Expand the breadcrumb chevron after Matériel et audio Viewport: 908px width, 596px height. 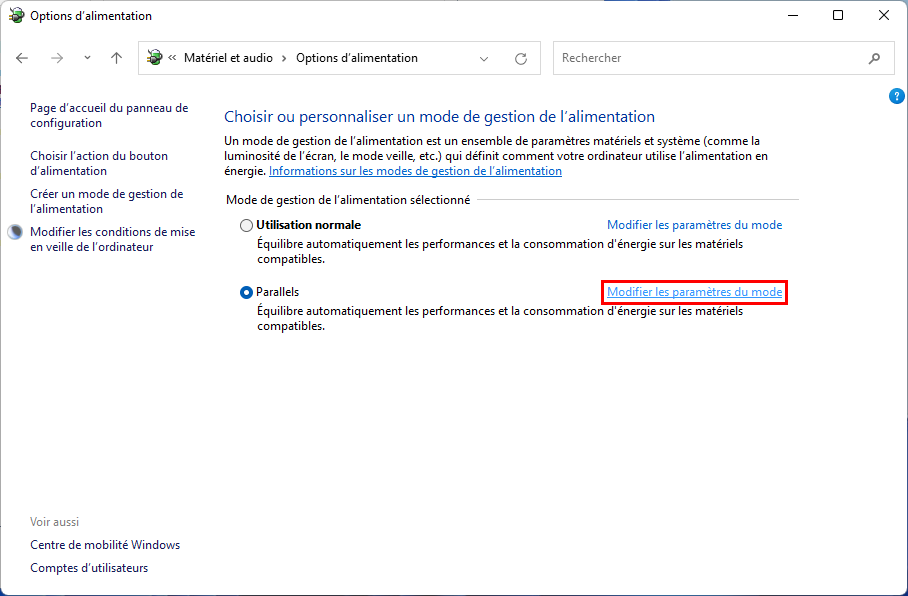[284, 58]
